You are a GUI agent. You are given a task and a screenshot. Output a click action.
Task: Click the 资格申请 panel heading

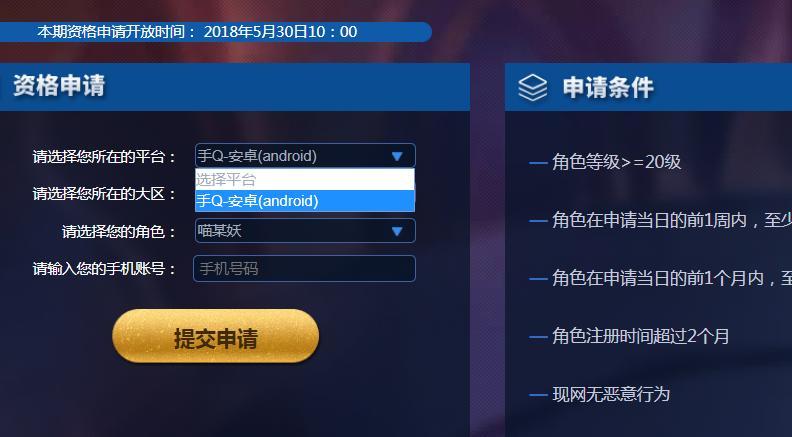59,85
